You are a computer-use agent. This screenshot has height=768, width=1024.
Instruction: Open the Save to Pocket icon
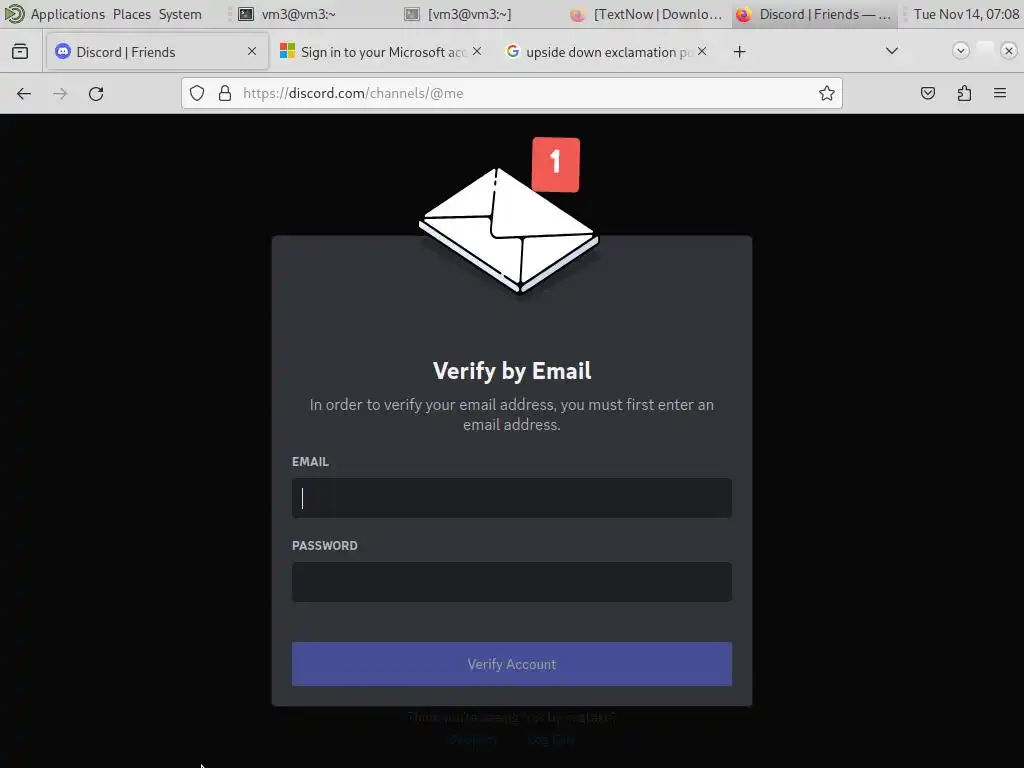point(927,93)
